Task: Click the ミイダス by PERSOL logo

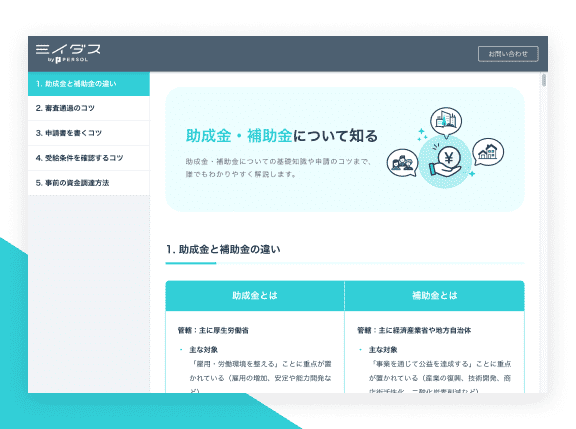Action: pos(68,54)
